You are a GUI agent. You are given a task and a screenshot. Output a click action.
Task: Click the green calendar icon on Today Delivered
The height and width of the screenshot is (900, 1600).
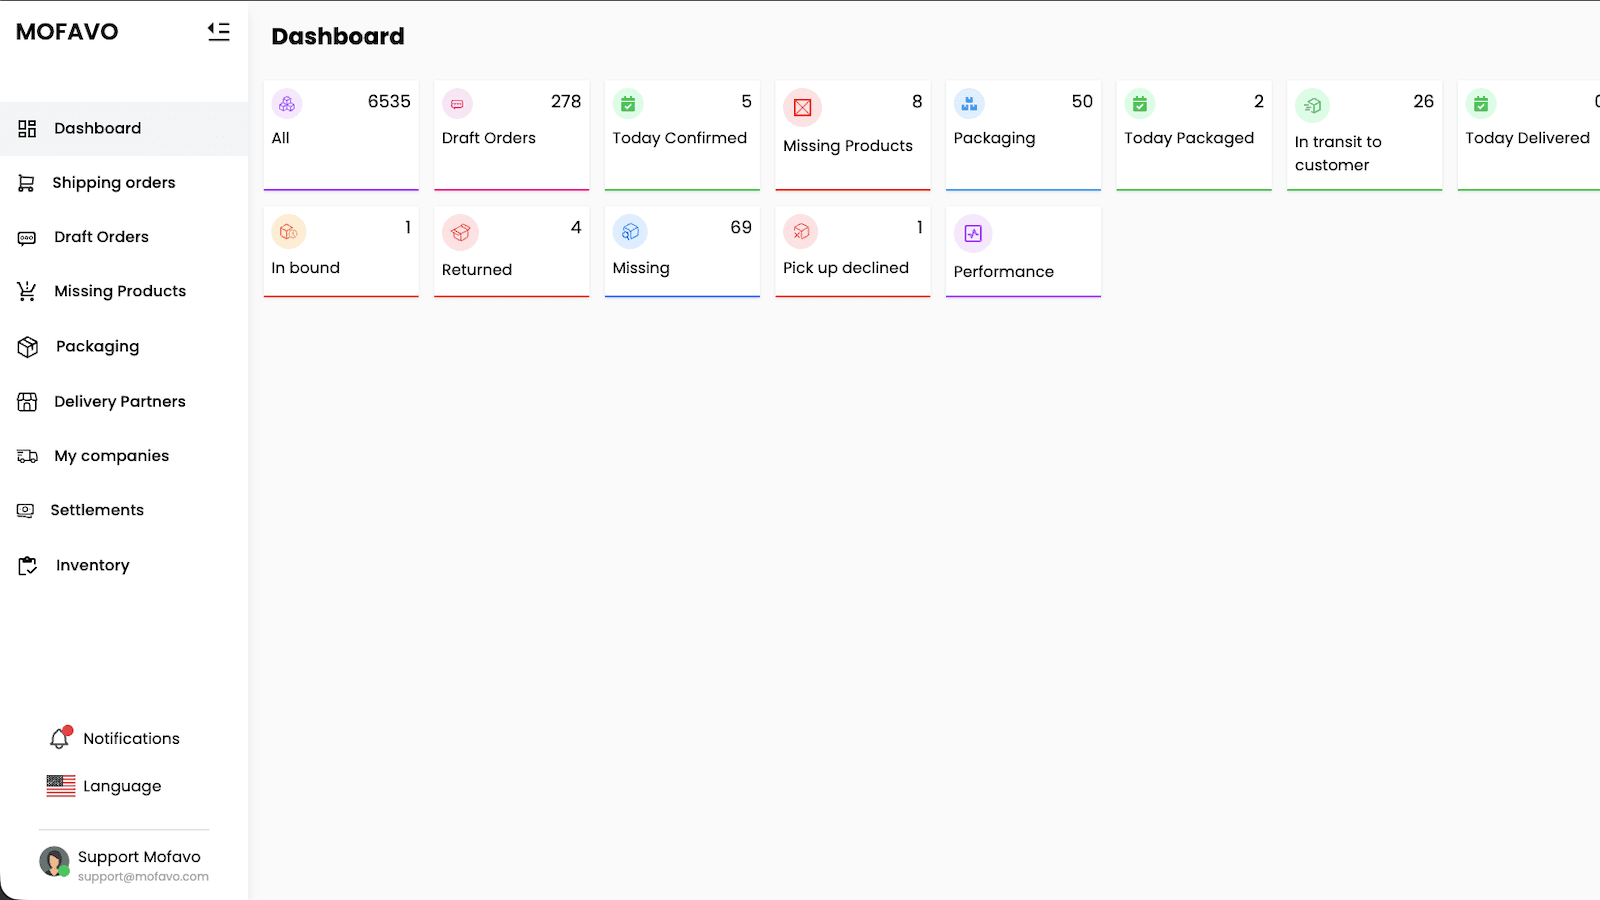tap(1481, 104)
